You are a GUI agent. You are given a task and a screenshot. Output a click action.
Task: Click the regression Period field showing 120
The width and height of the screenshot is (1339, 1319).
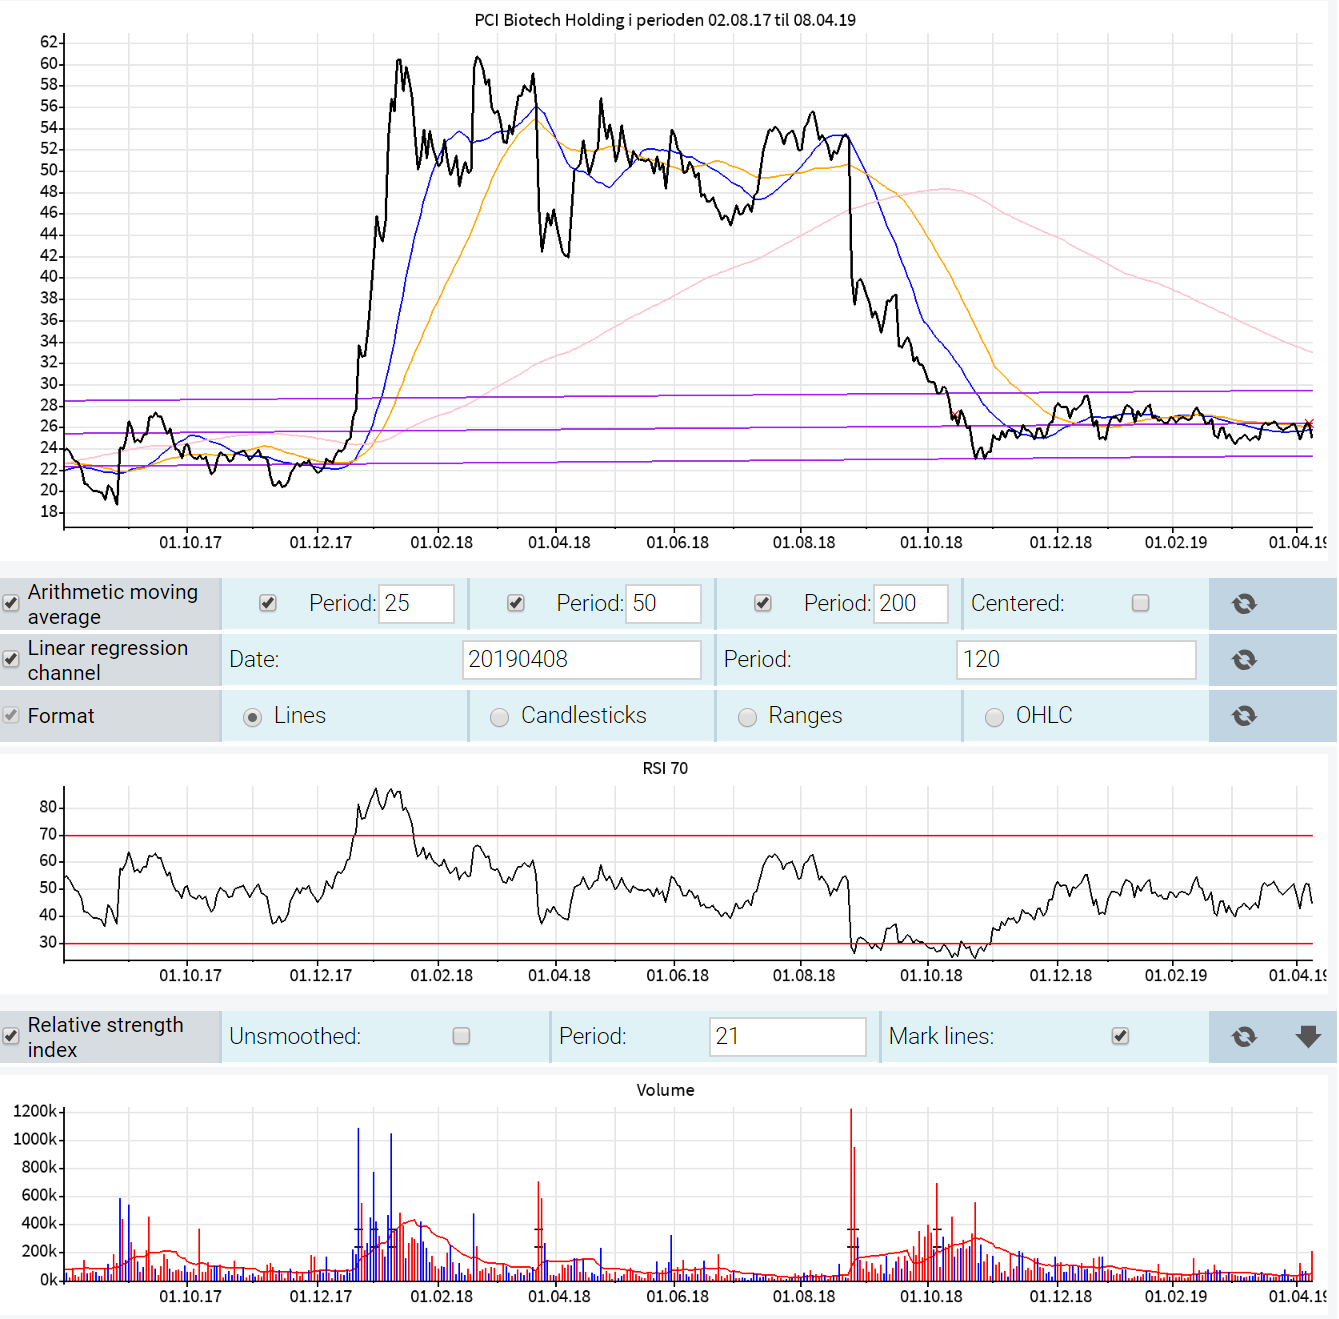[1076, 660]
